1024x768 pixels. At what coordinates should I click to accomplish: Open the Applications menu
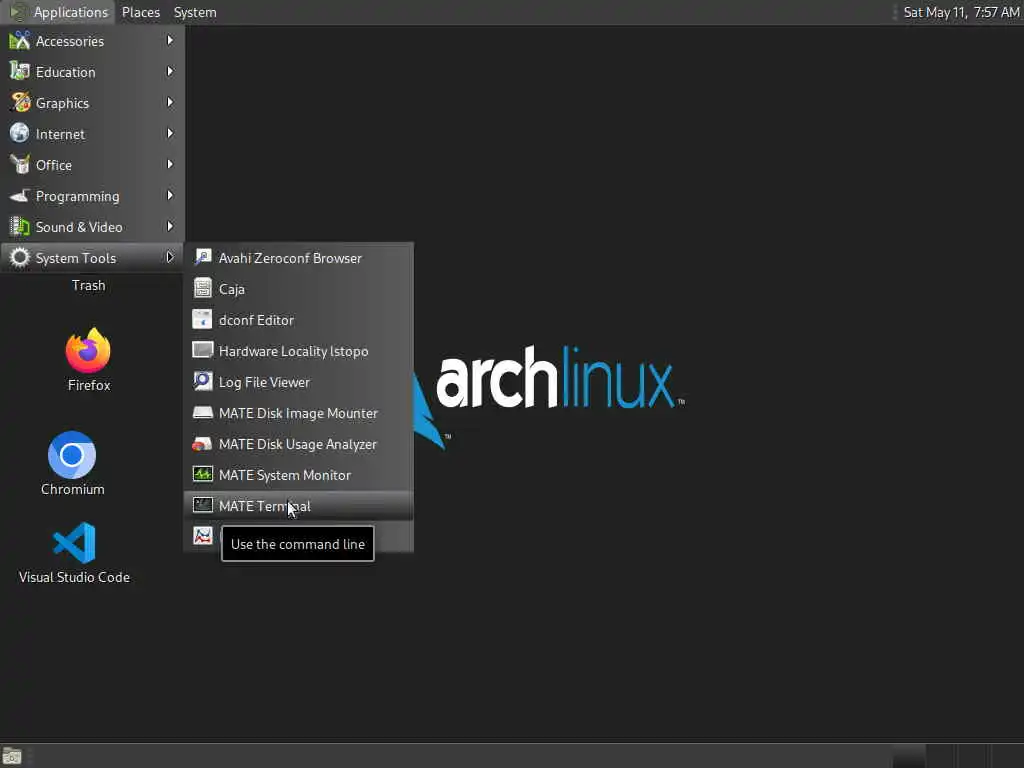(x=59, y=12)
